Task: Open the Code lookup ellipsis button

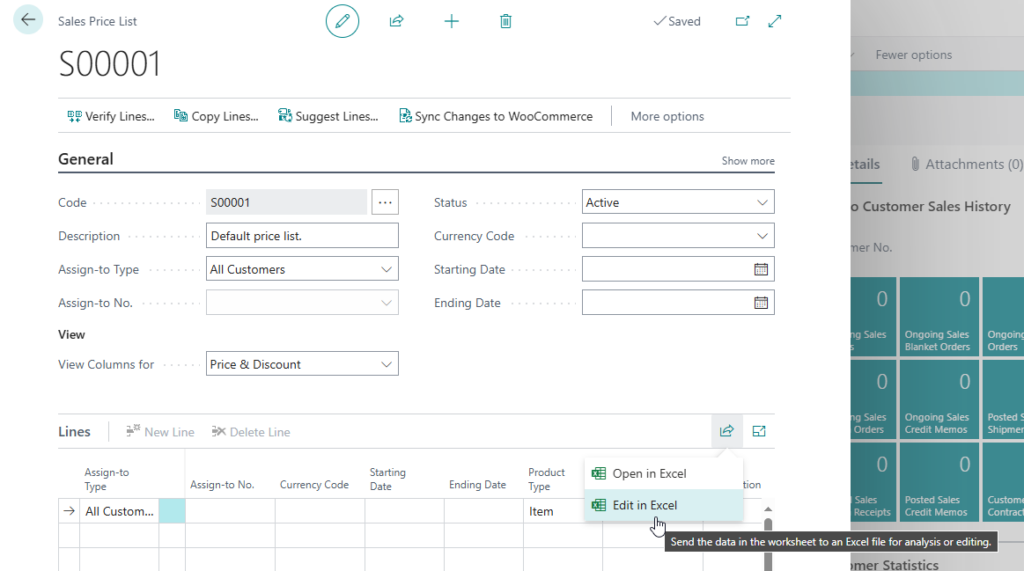Action: 385,203
